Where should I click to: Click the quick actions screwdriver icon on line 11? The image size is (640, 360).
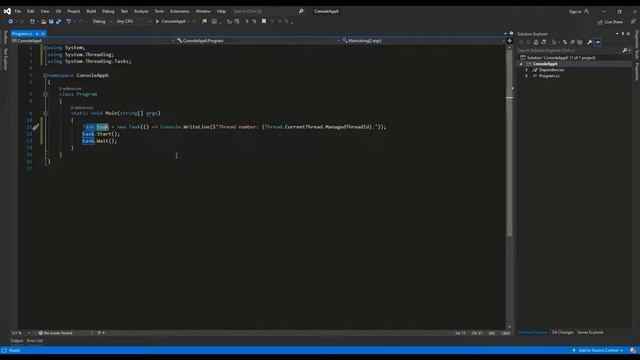36,127
